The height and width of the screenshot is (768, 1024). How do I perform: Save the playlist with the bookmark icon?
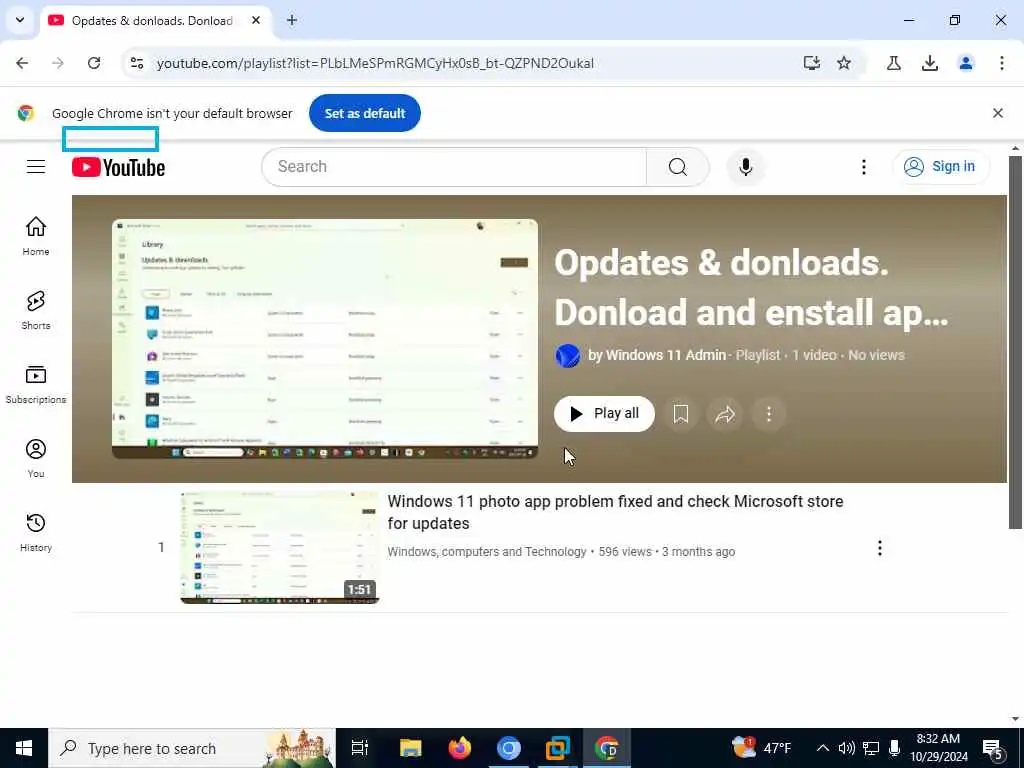pos(680,414)
